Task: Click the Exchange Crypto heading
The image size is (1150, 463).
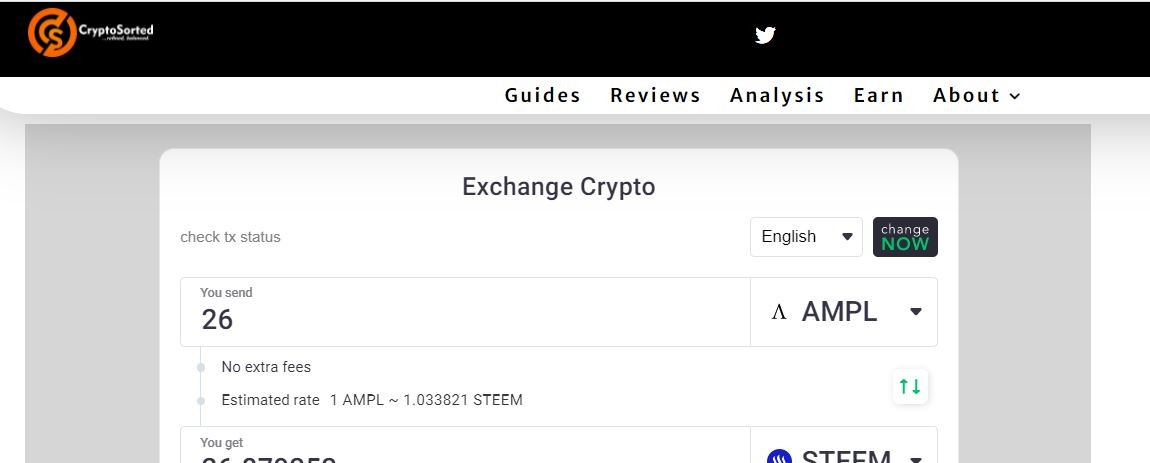Action: point(559,186)
